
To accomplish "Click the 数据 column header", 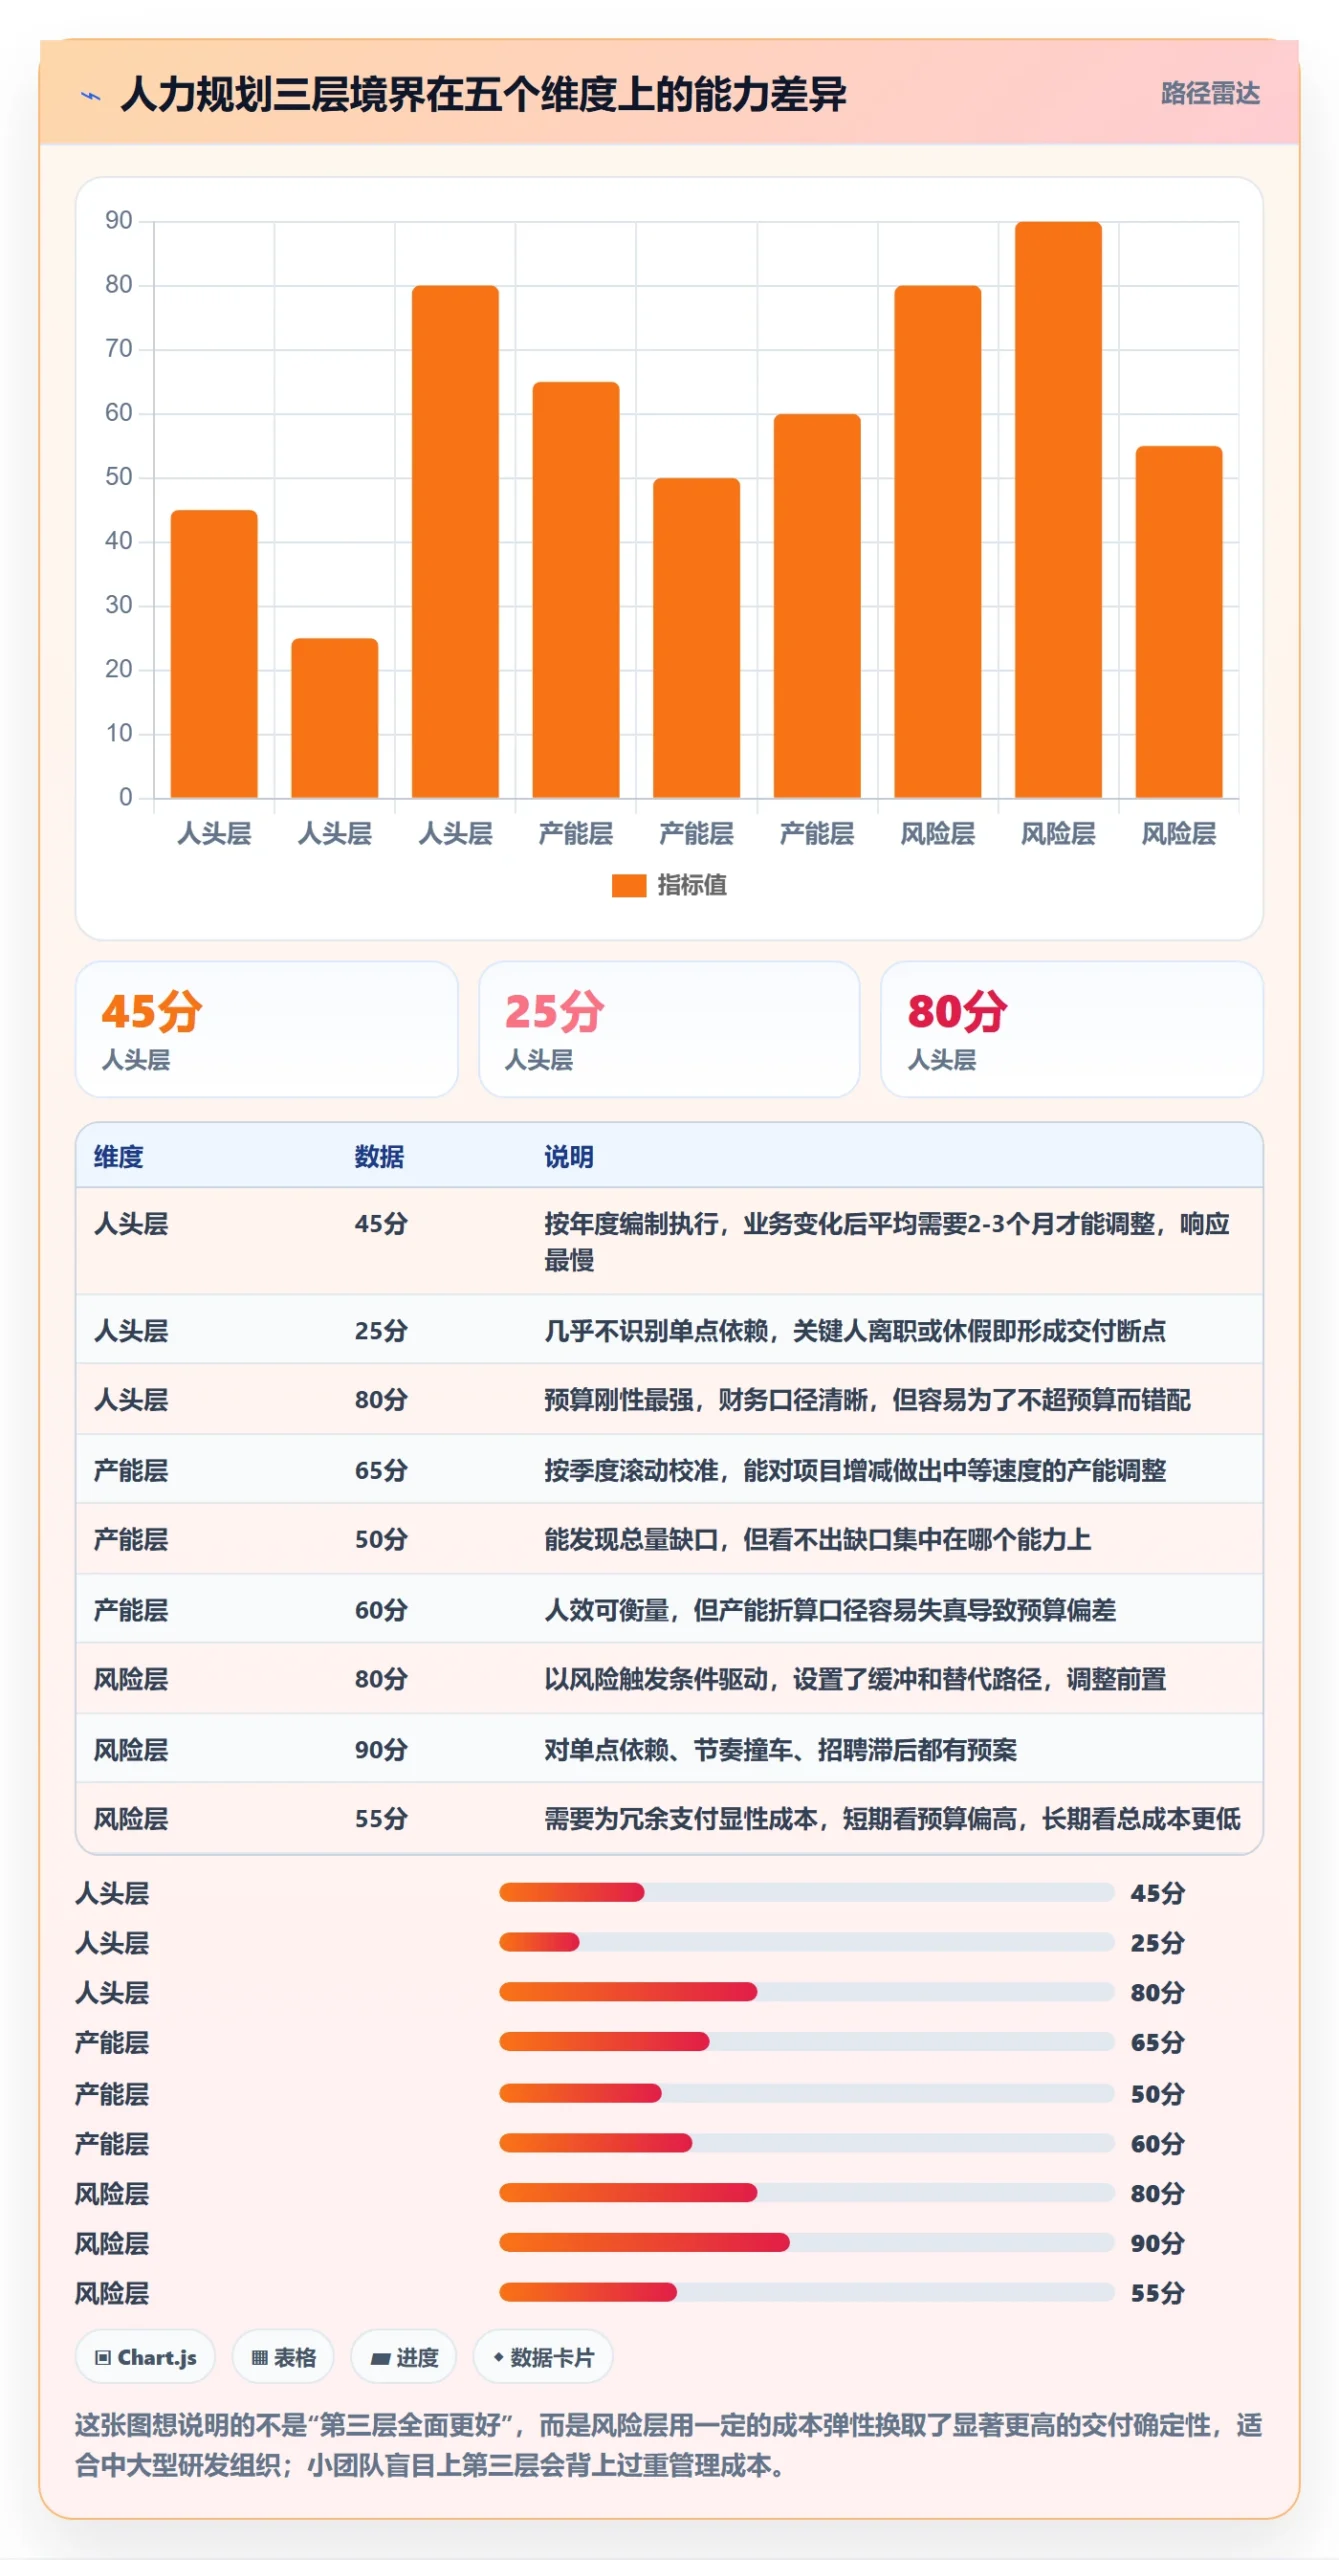I will 379,1157.
